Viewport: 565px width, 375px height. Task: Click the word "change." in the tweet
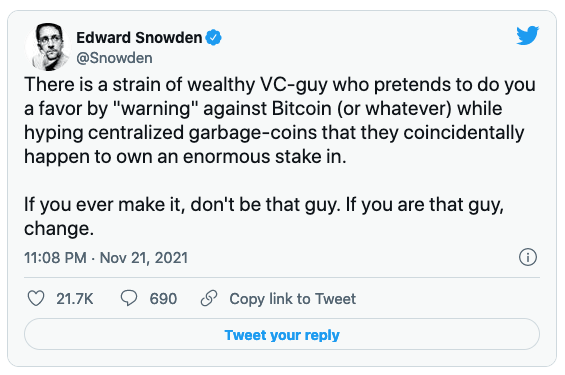pyautogui.click(x=59, y=229)
